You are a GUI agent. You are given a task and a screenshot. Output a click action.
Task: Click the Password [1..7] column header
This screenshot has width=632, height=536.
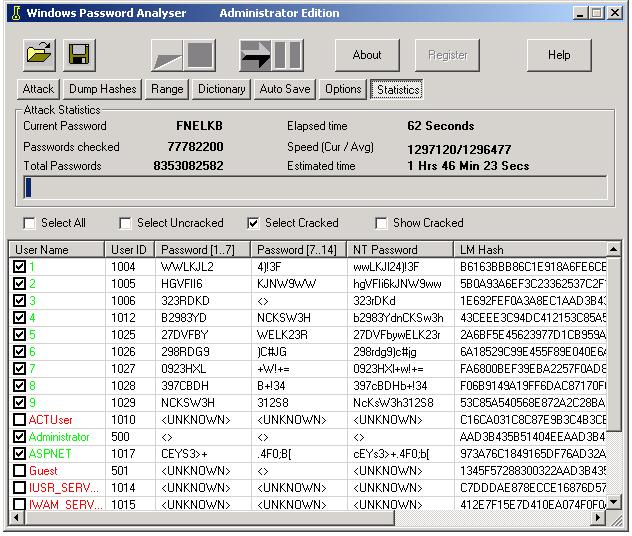coord(203,249)
